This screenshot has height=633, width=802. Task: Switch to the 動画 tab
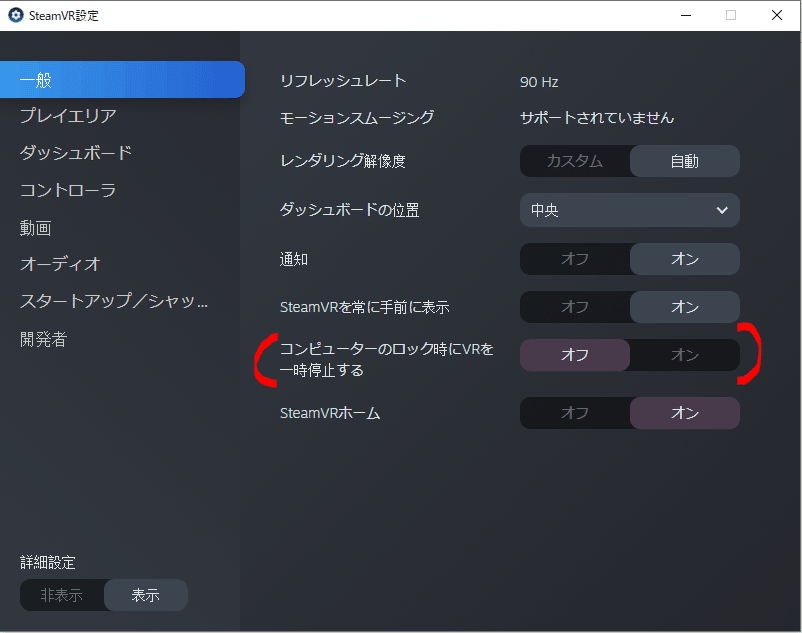(x=35, y=228)
